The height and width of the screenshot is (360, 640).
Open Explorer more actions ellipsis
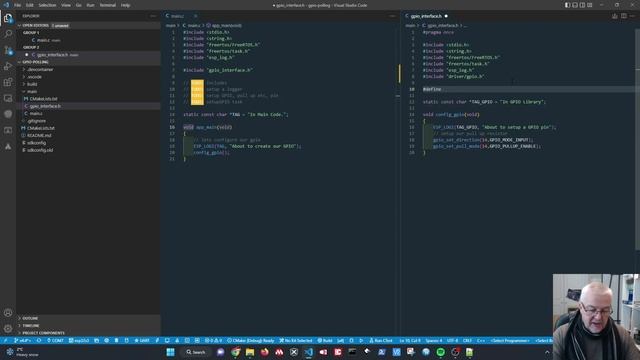click(x=153, y=16)
